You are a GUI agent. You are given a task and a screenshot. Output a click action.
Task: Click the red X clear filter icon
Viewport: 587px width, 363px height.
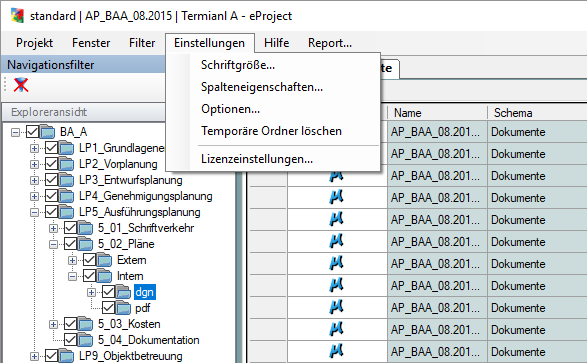[21, 85]
